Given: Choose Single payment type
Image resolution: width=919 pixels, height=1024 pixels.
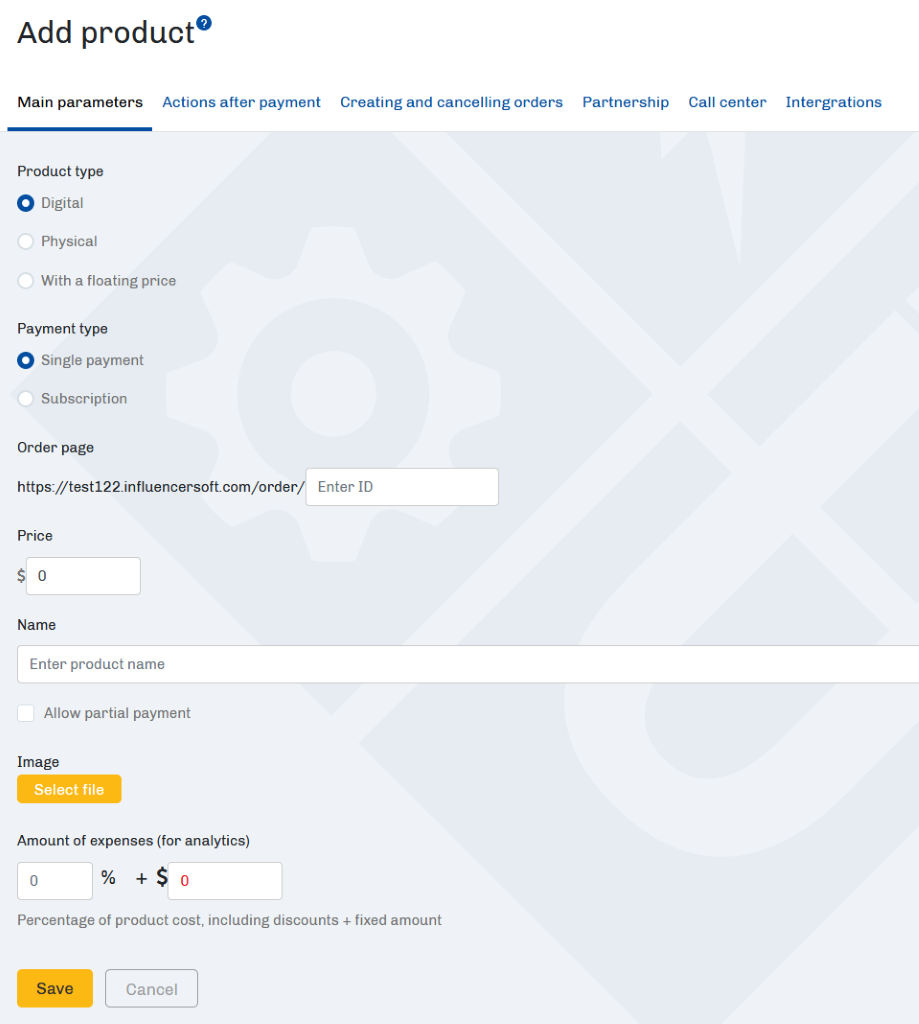Looking at the screenshot, I should [26, 360].
